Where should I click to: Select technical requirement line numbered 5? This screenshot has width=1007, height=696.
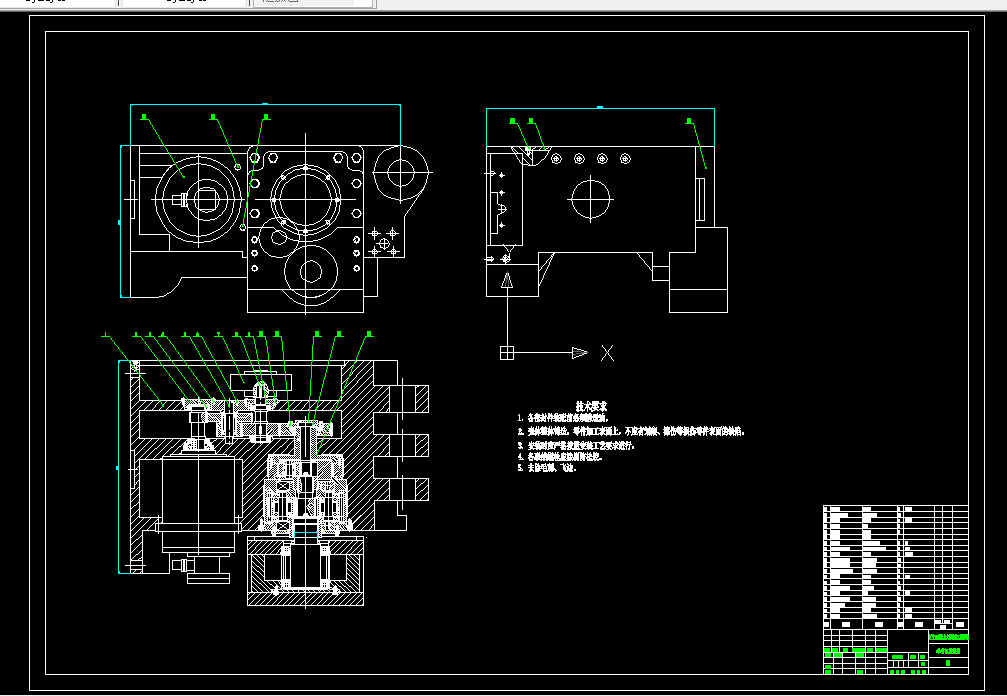point(548,468)
